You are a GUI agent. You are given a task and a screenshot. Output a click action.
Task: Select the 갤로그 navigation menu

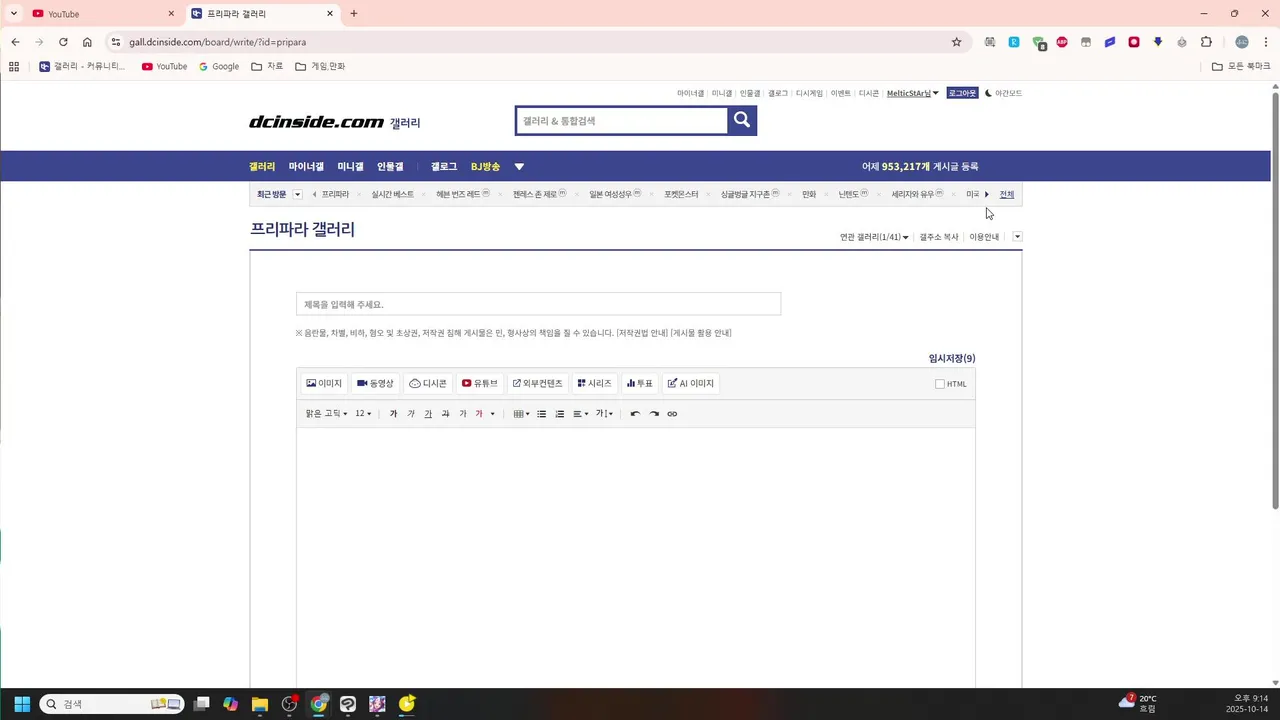(x=444, y=167)
